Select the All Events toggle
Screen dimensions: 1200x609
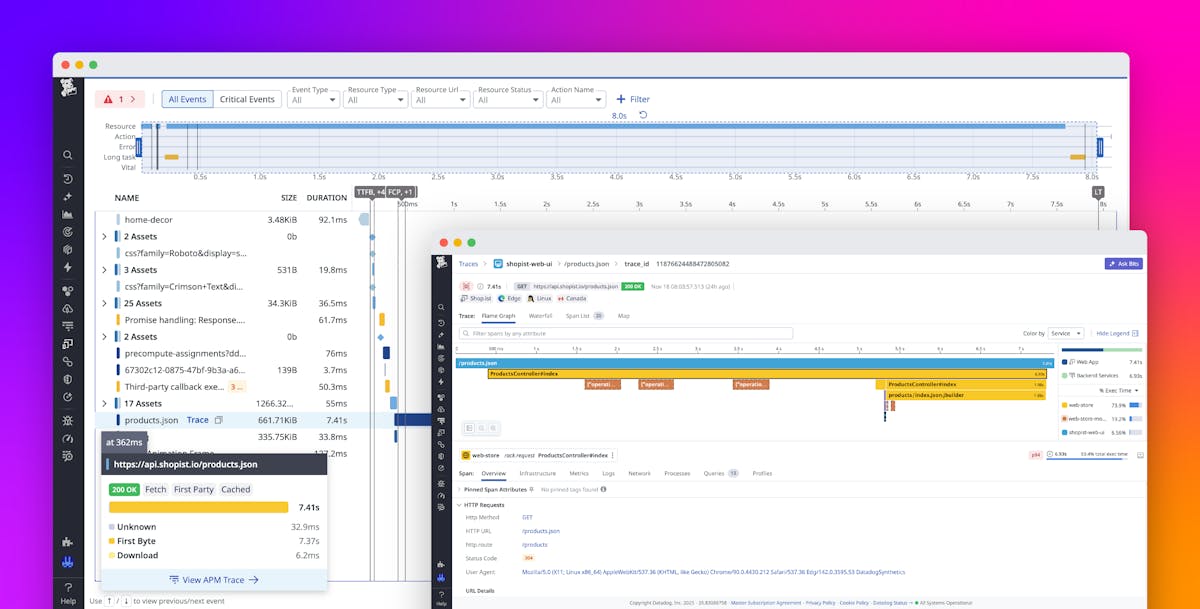pyautogui.click(x=187, y=99)
